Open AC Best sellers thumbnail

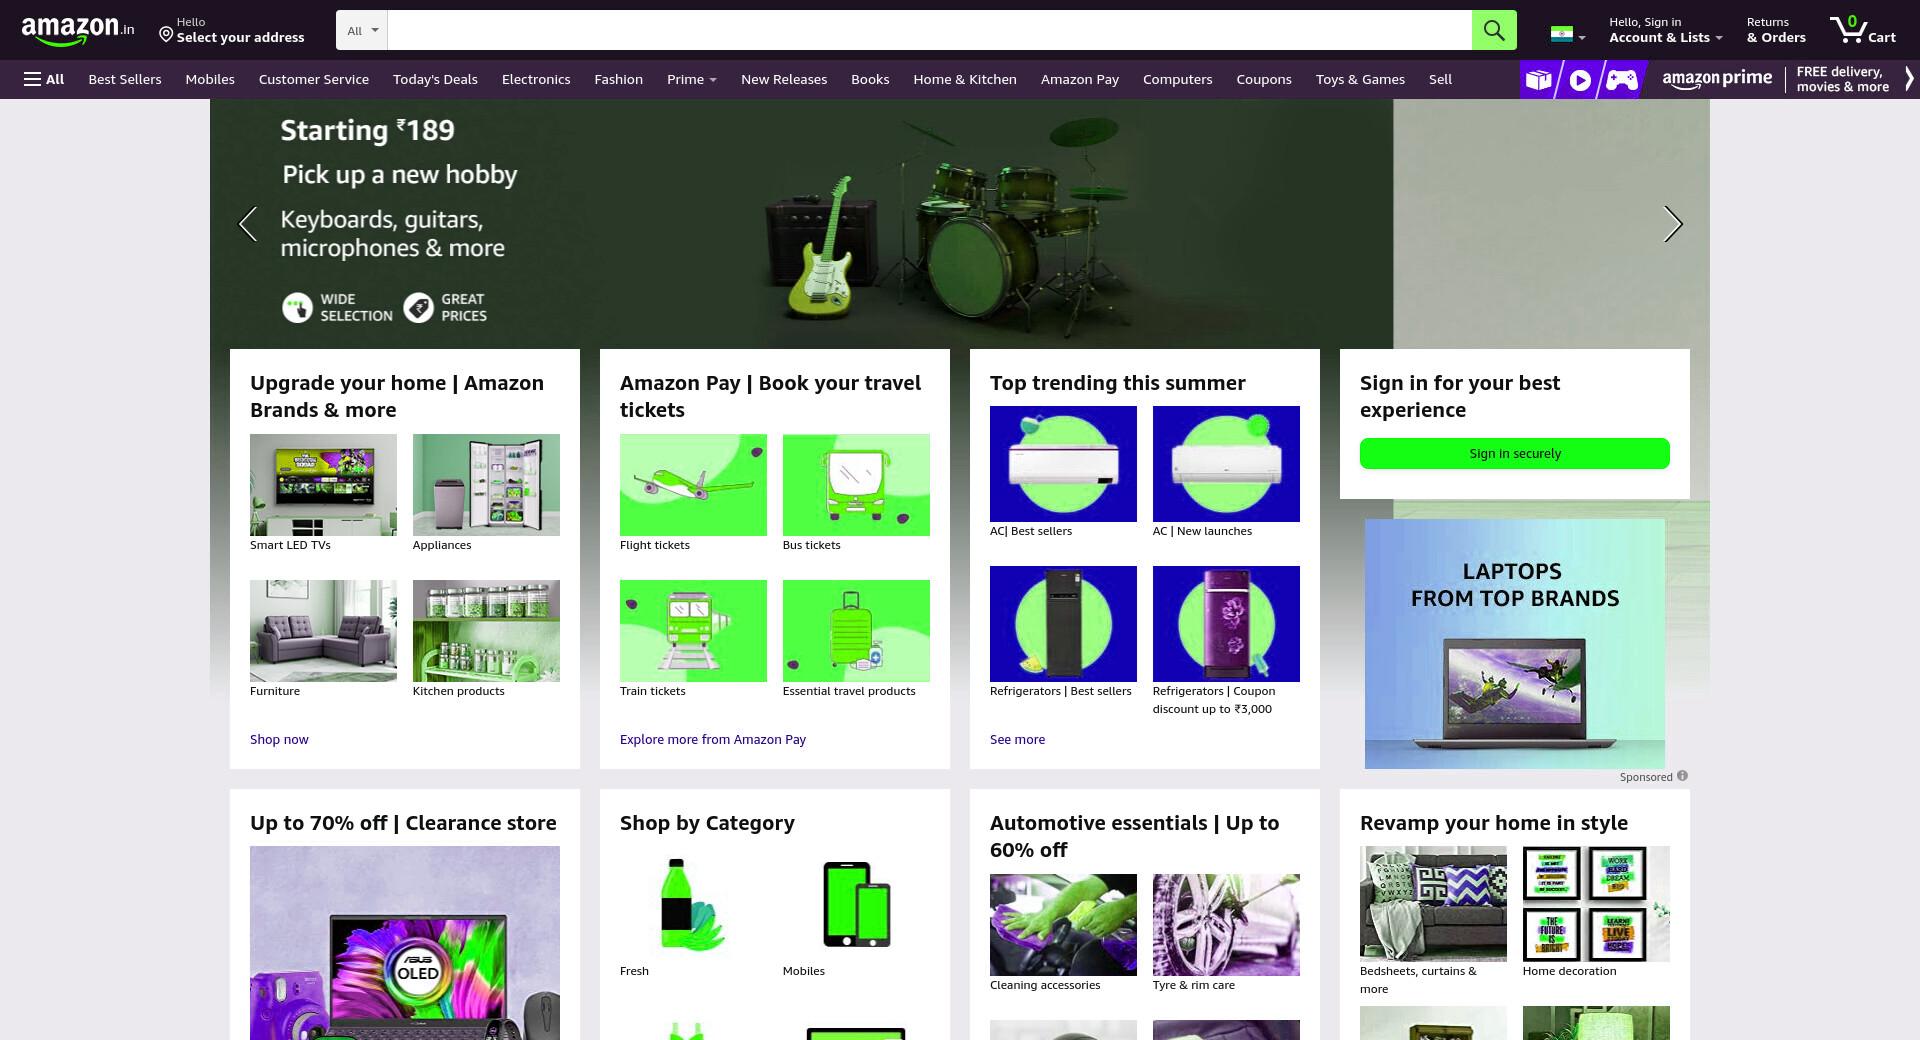[1063, 464]
